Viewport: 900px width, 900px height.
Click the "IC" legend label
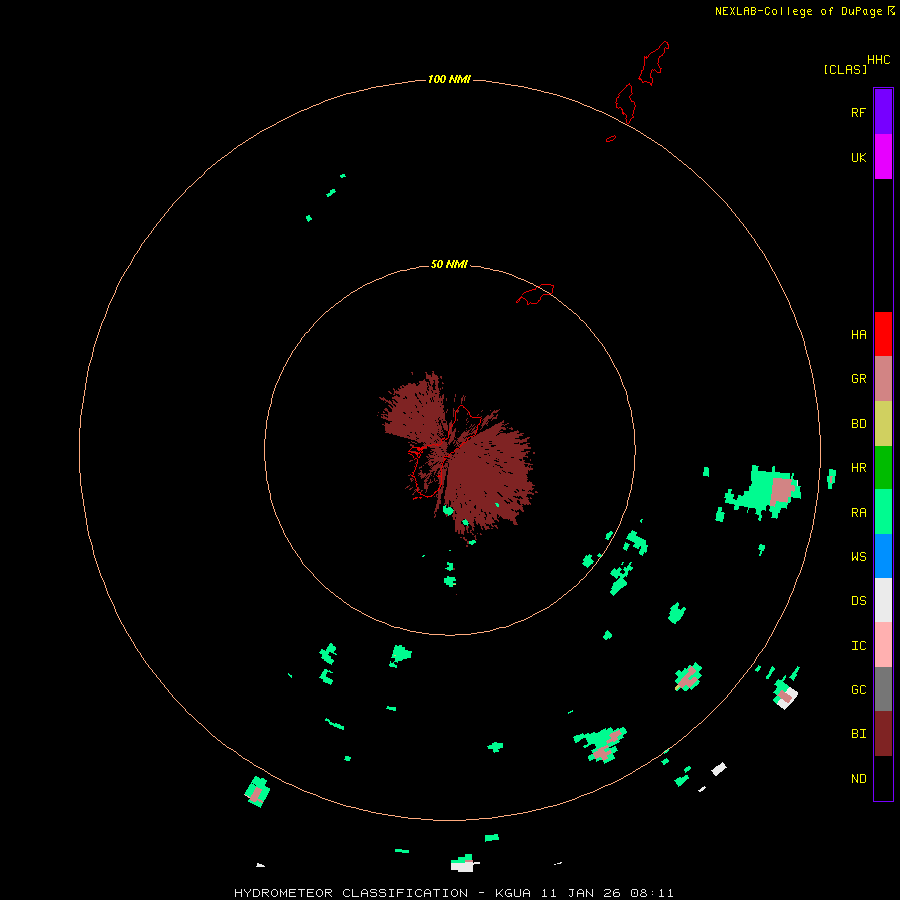click(858, 646)
